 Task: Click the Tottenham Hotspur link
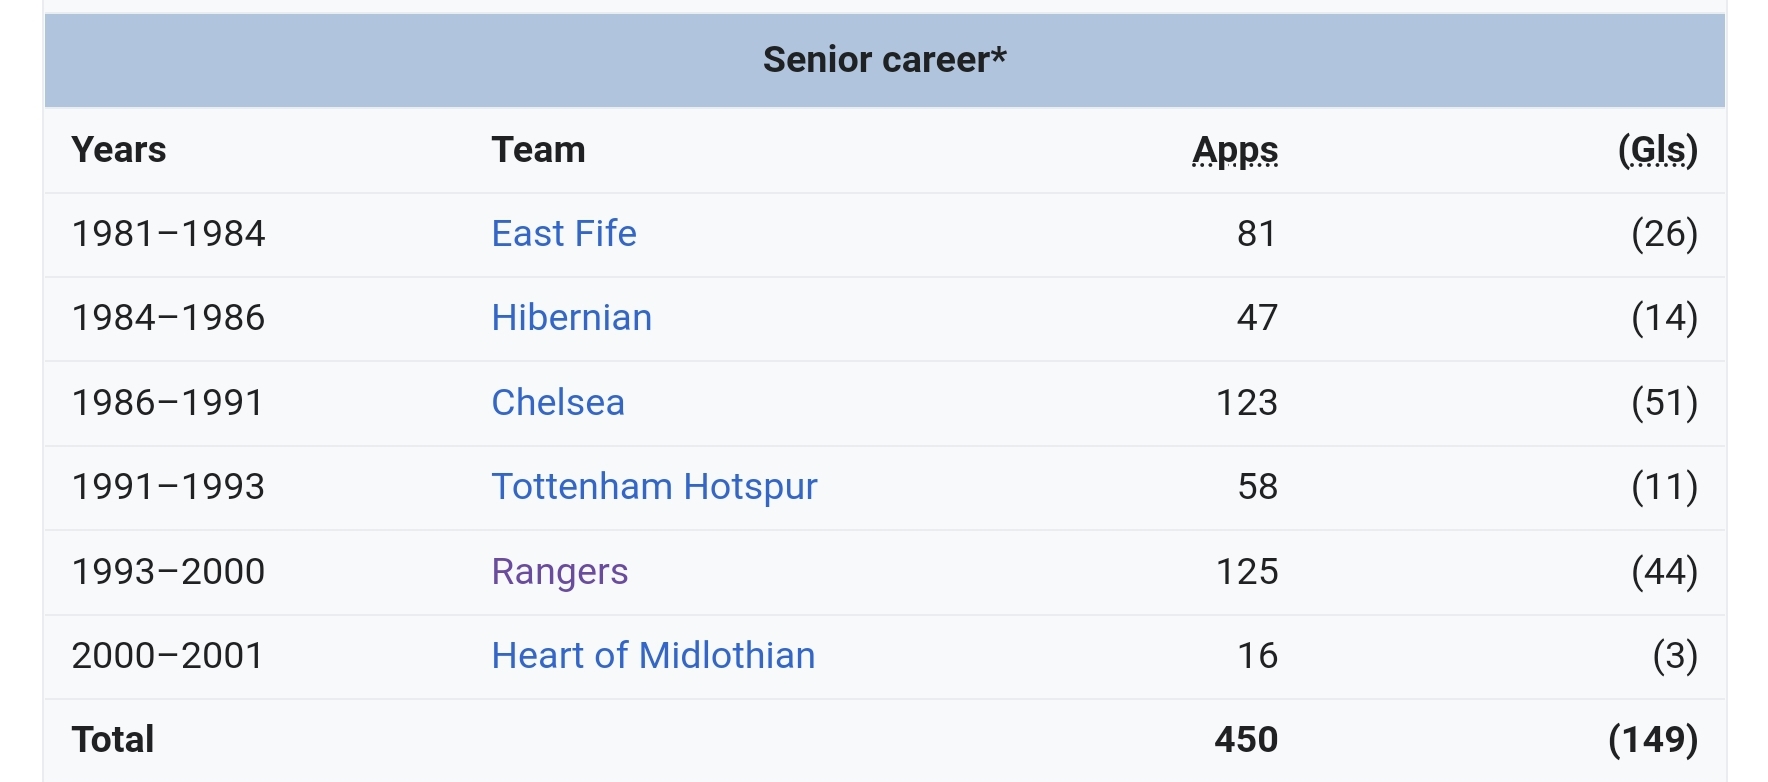(x=654, y=487)
